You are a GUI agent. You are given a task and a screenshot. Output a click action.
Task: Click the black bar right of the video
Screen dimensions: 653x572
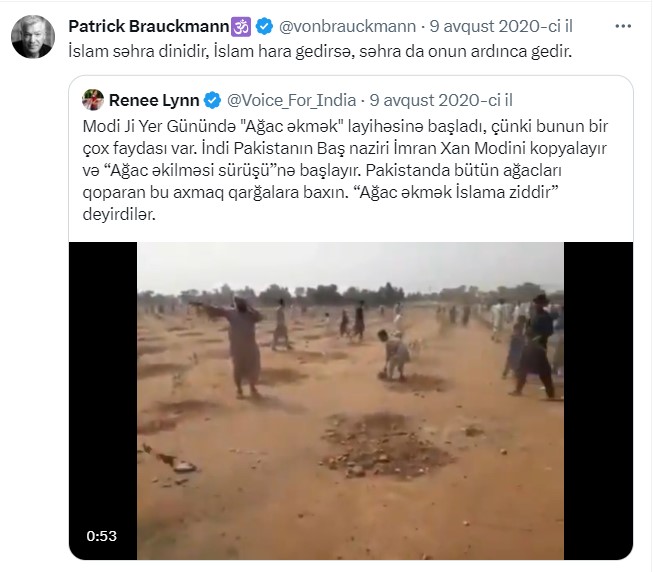coord(598,400)
